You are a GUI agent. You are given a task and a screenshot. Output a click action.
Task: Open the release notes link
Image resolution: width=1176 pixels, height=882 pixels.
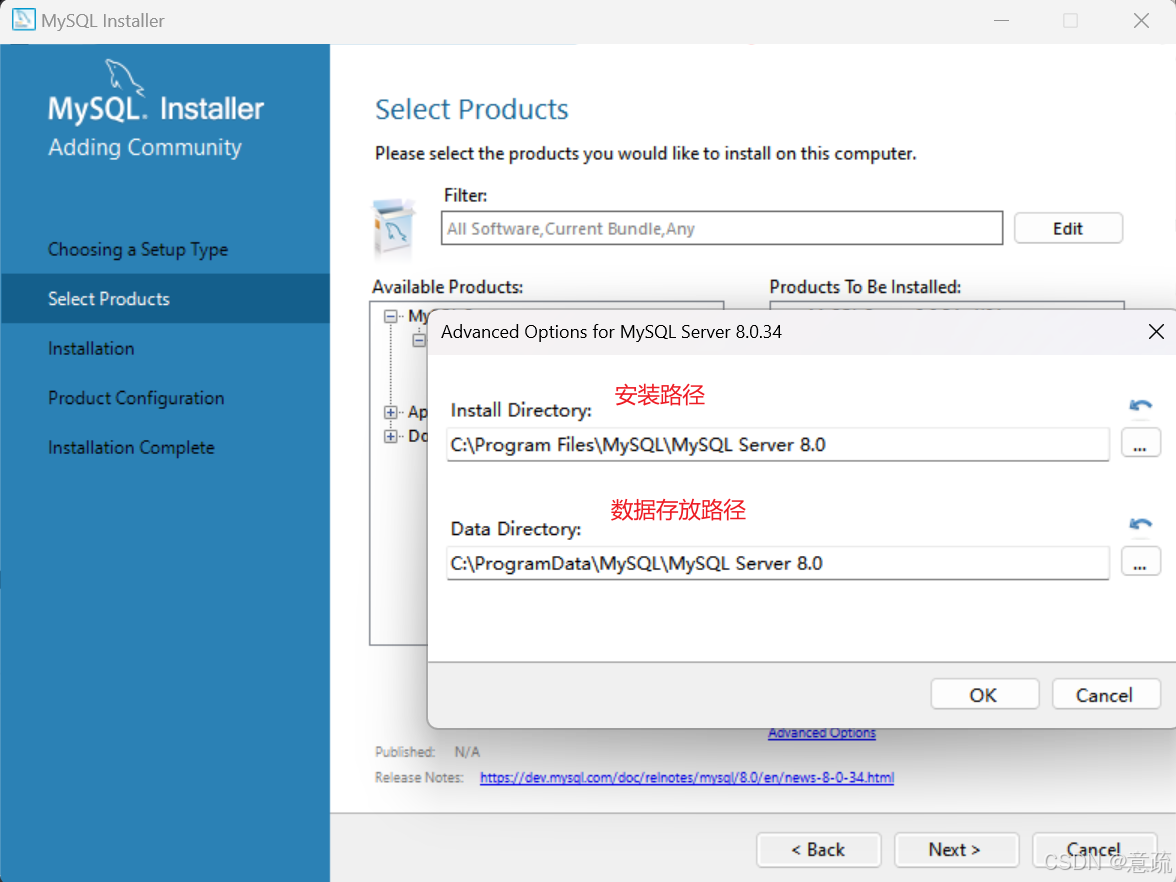tap(687, 778)
